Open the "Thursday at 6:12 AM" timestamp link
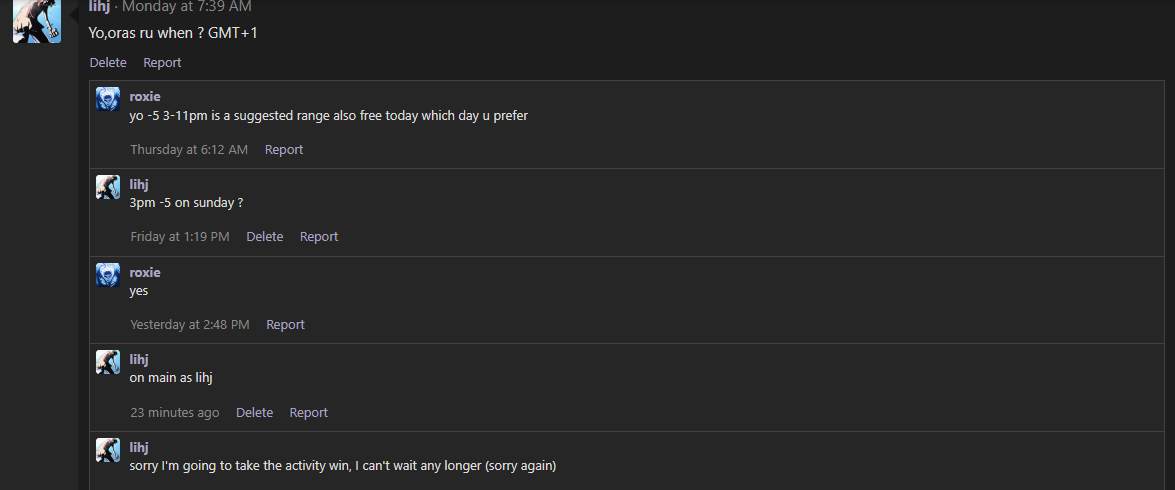 tap(189, 149)
